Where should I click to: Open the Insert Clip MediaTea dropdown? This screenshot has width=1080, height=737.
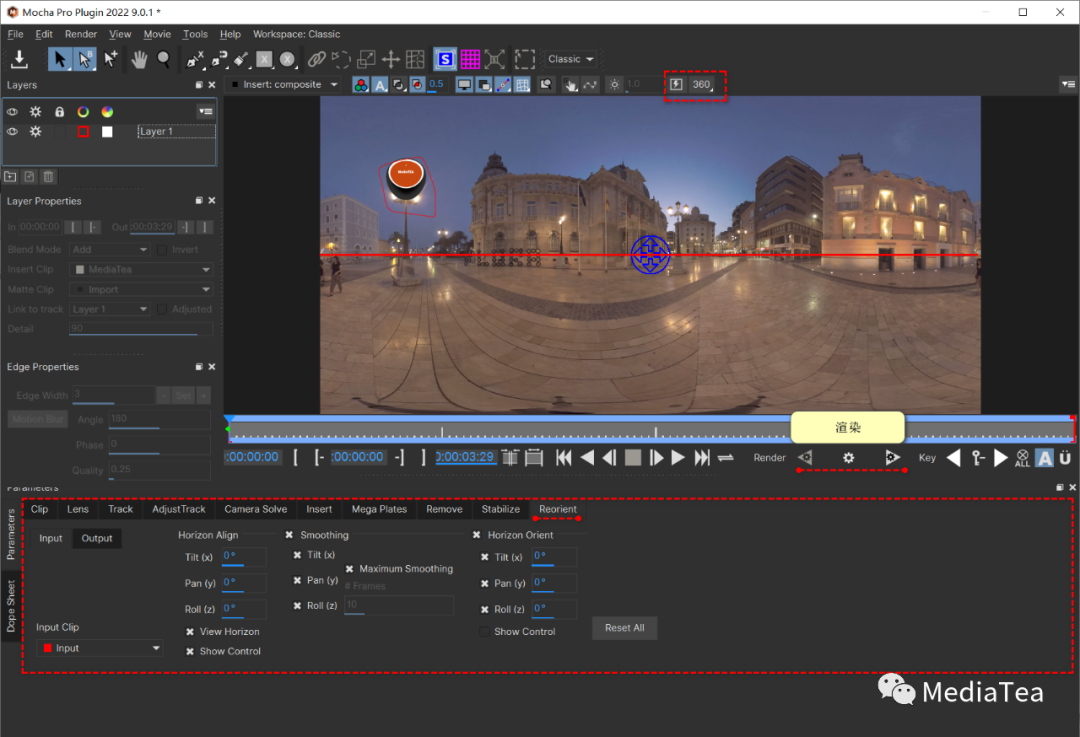pyautogui.click(x=141, y=269)
